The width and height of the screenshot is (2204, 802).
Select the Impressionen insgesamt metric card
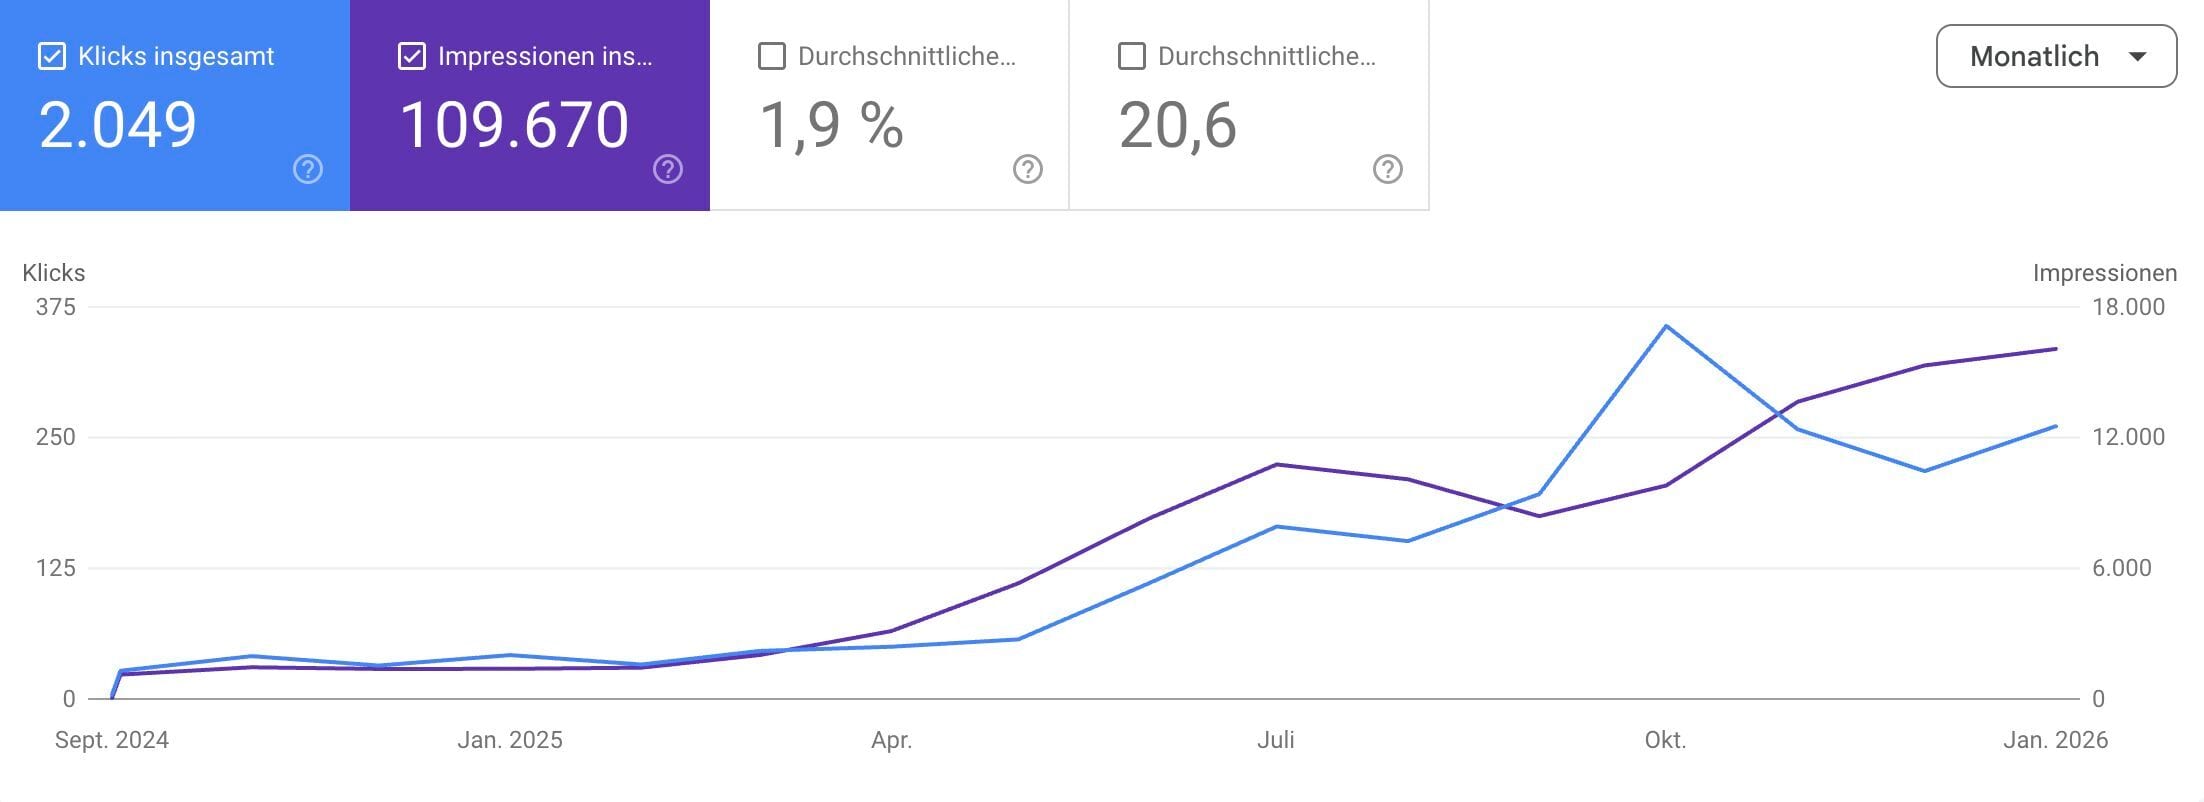(527, 105)
